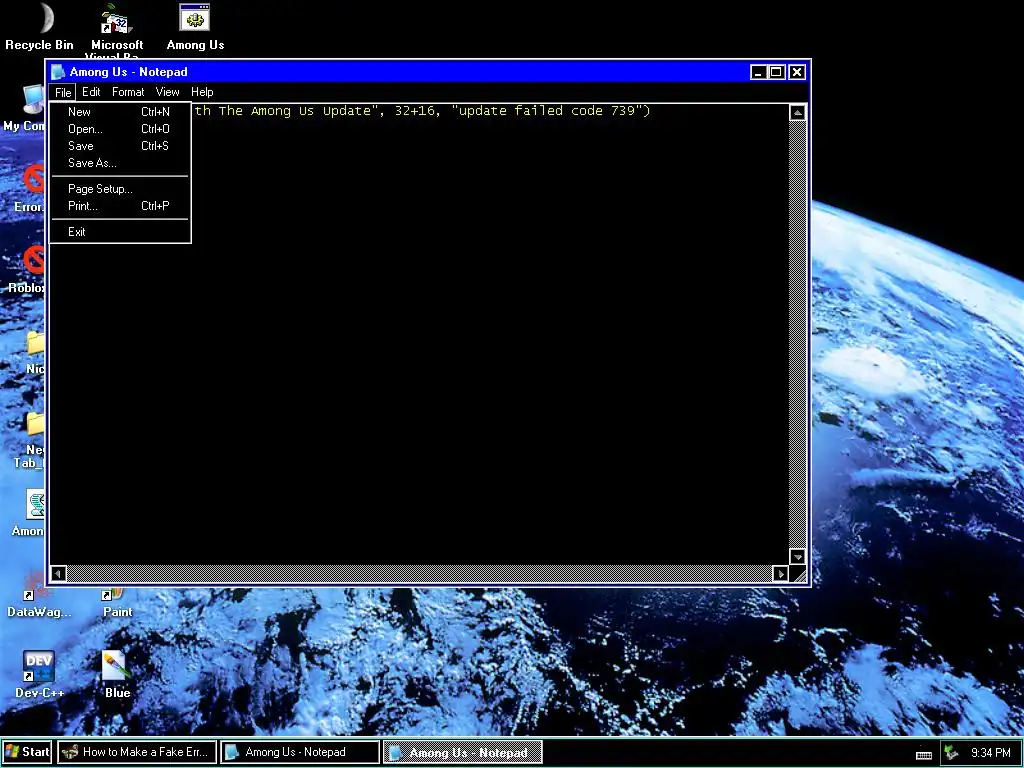Click the text "update failed code 739"

547,110
